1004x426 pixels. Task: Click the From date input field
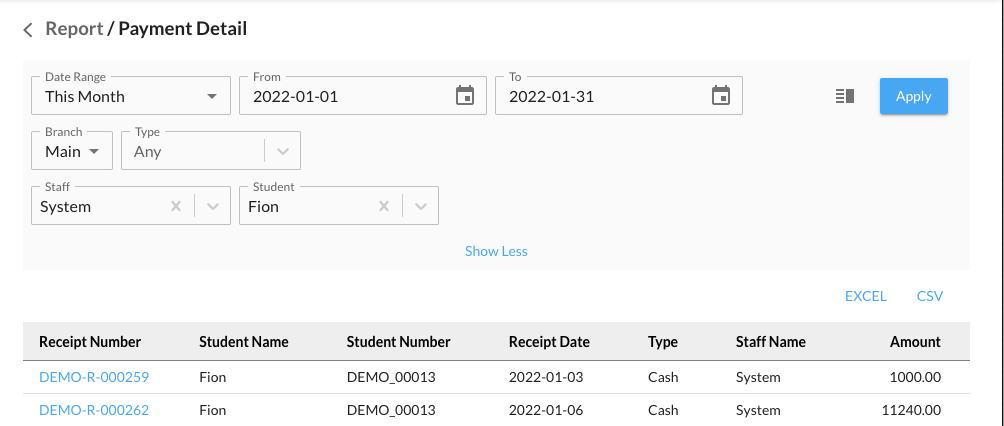click(x=345, y=97)
